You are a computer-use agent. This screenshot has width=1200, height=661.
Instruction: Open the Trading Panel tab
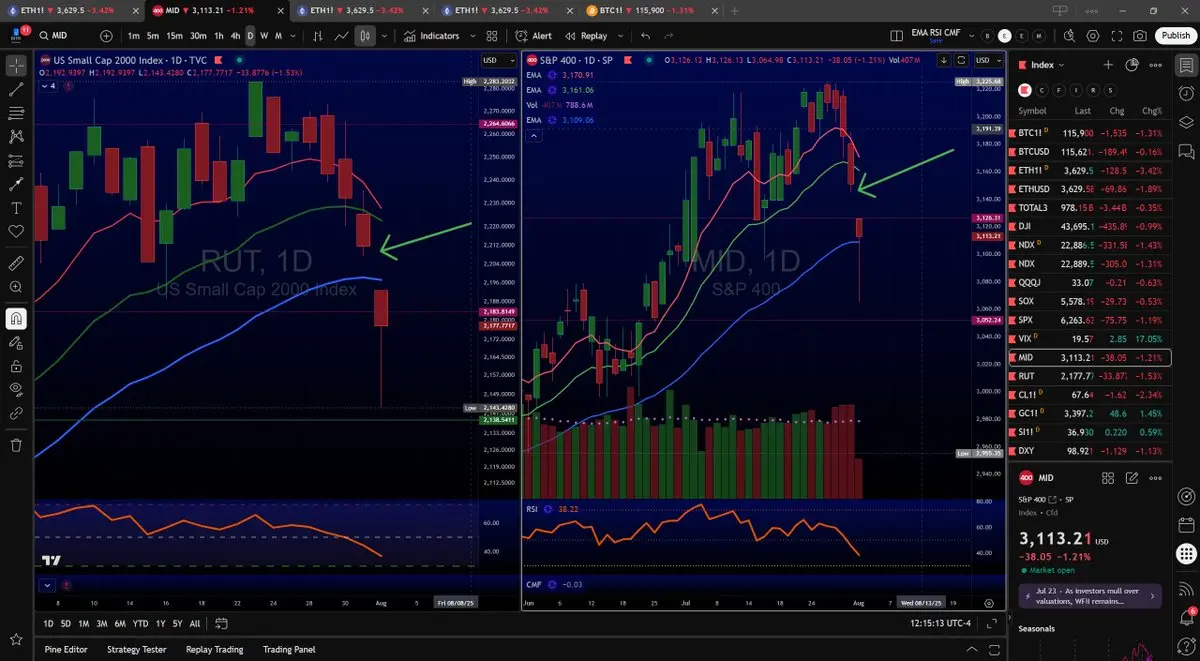click(289, 649)
